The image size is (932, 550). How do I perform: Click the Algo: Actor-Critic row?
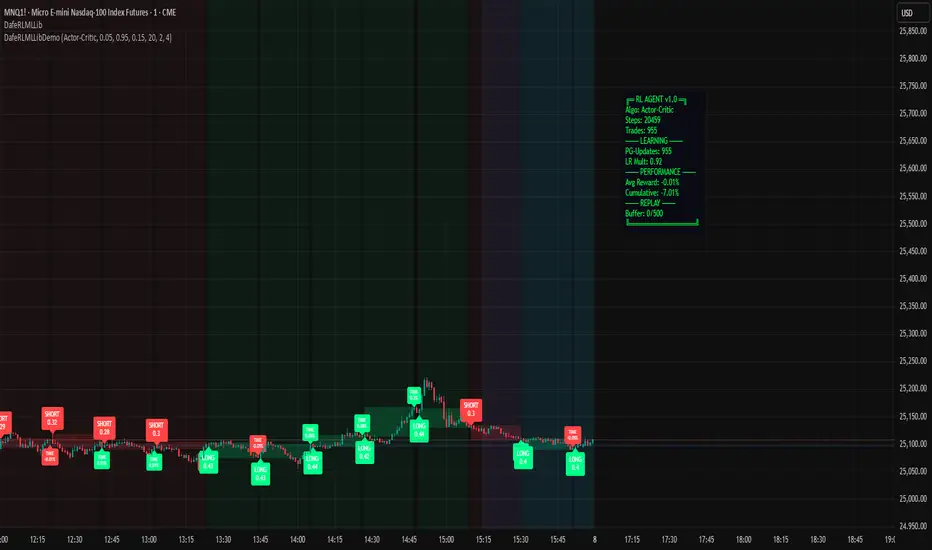click(x=649, y=110)
